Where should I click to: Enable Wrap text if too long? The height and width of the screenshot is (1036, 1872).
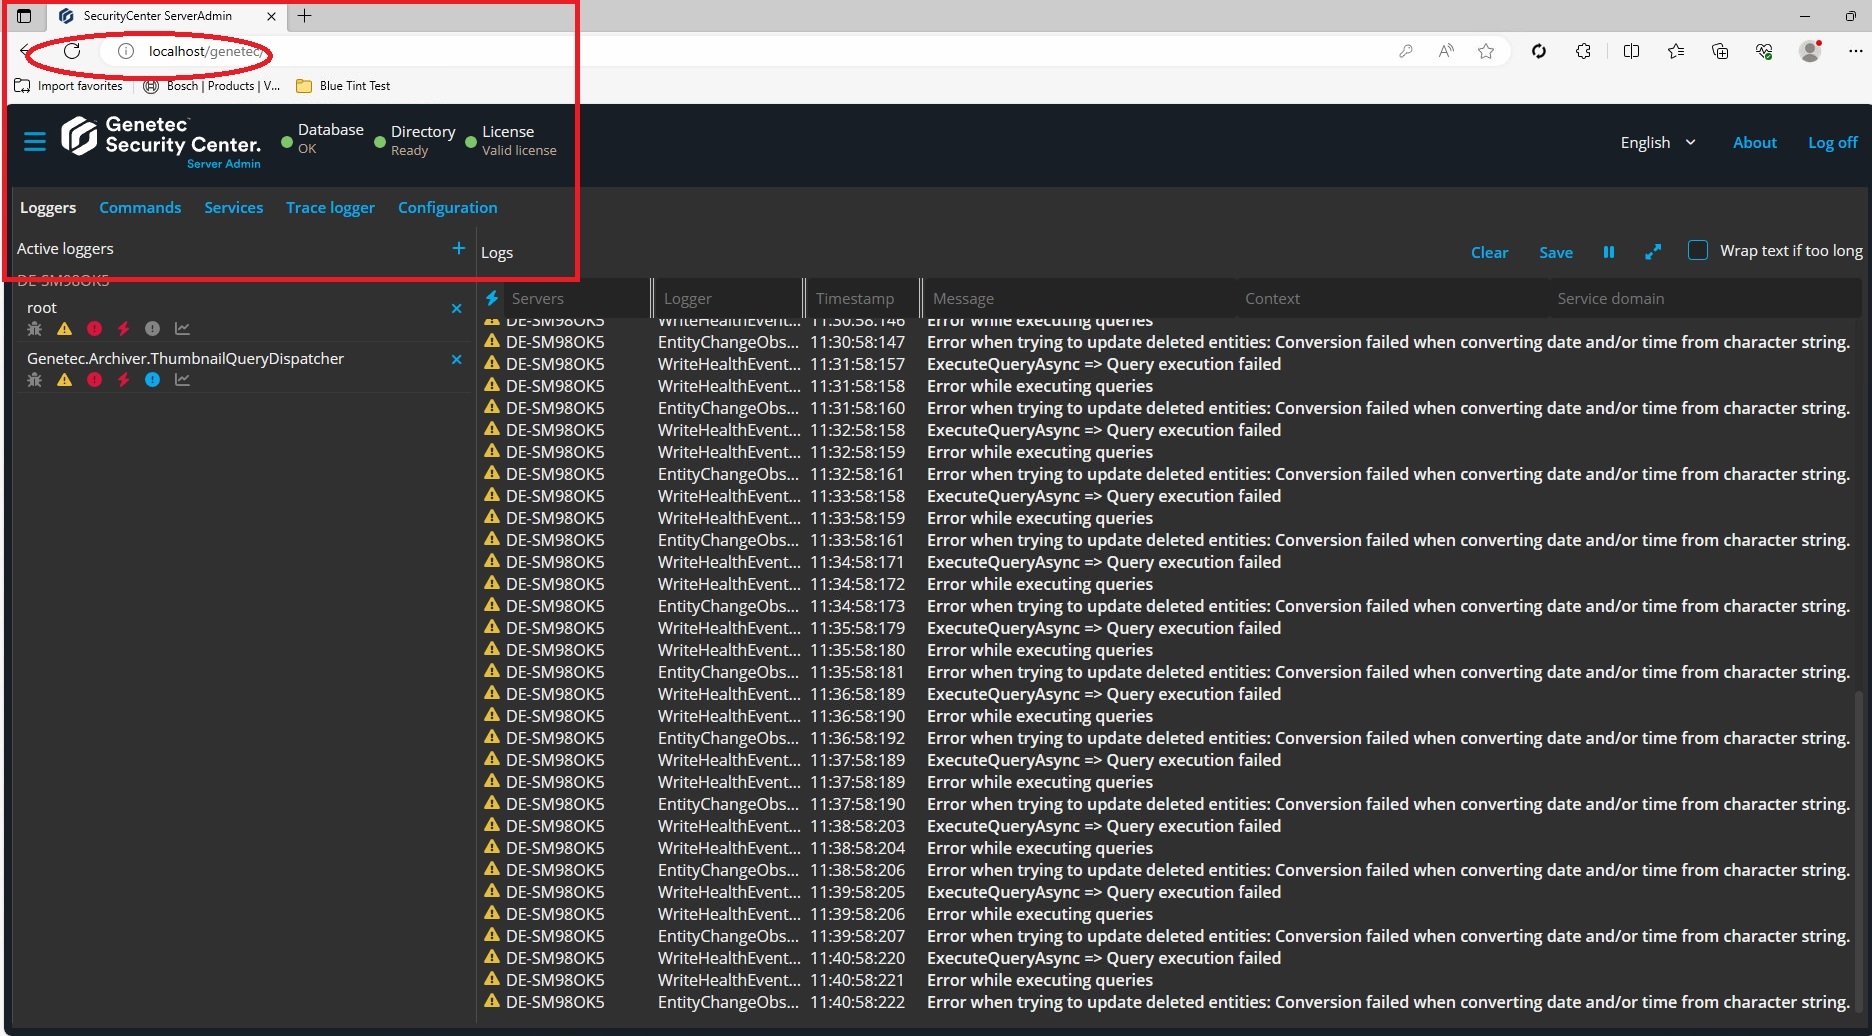click(x=1697, y=251)
